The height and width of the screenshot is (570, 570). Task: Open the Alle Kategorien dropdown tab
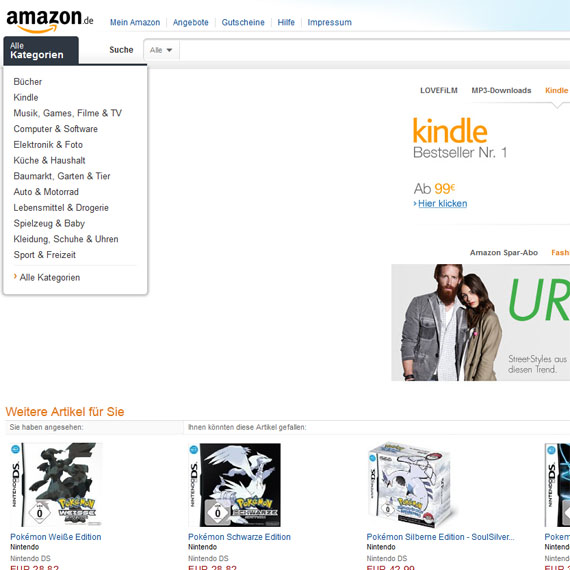click(x=41, y=51)
